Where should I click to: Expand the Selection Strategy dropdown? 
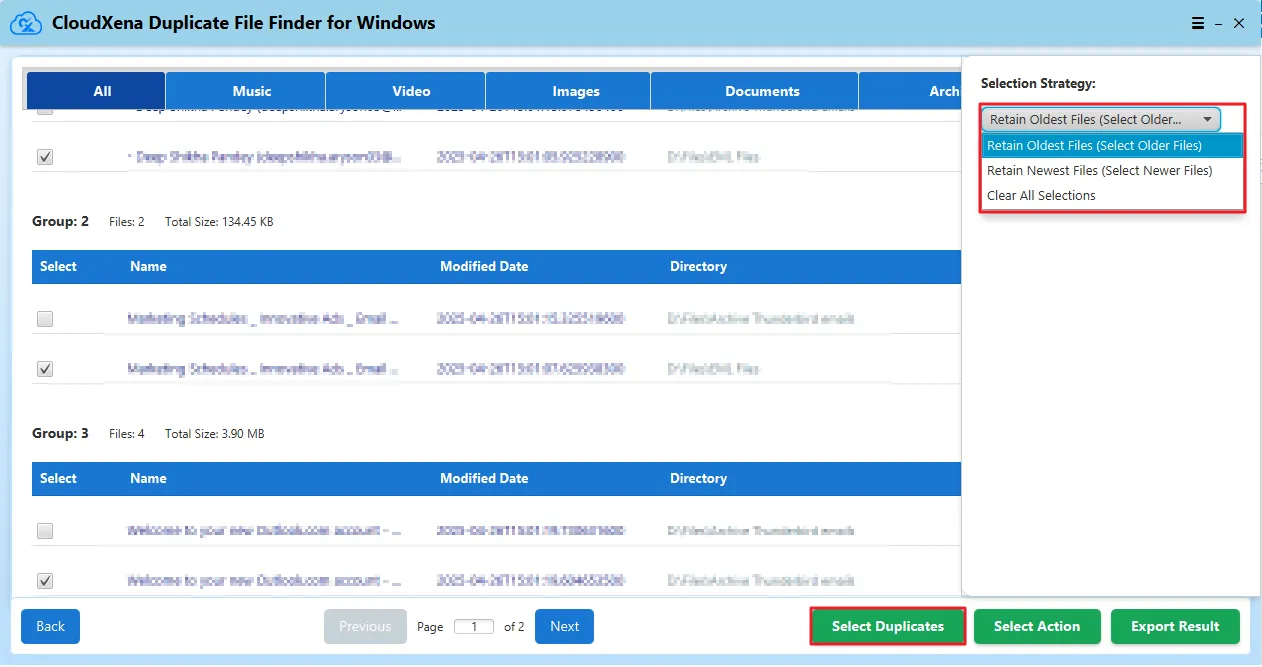(x=1100, y=120)
